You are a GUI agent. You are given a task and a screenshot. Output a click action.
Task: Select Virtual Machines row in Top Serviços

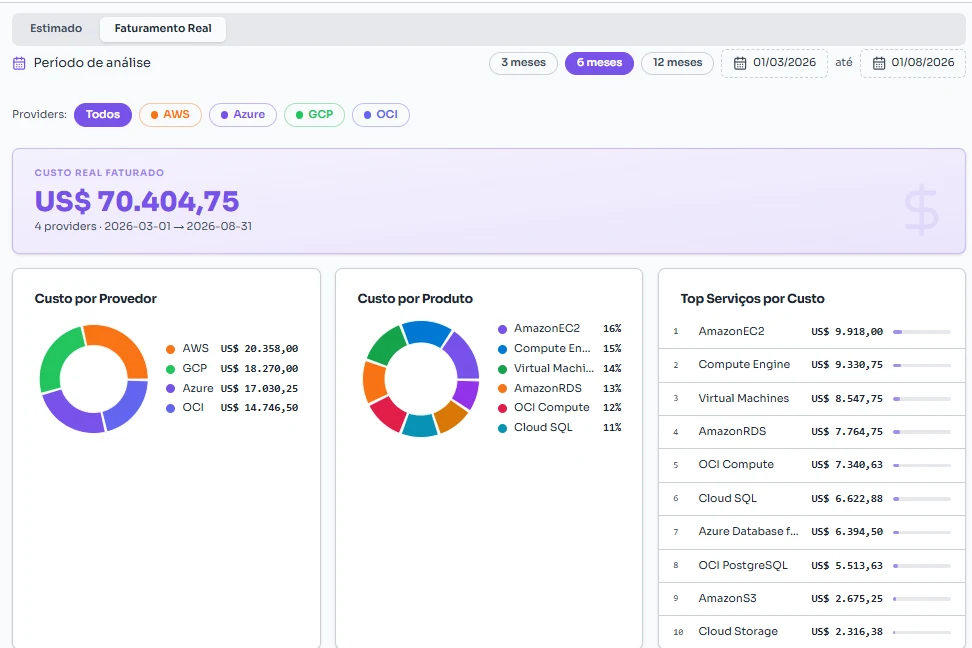pyautogui.click(x=811, y=398)
